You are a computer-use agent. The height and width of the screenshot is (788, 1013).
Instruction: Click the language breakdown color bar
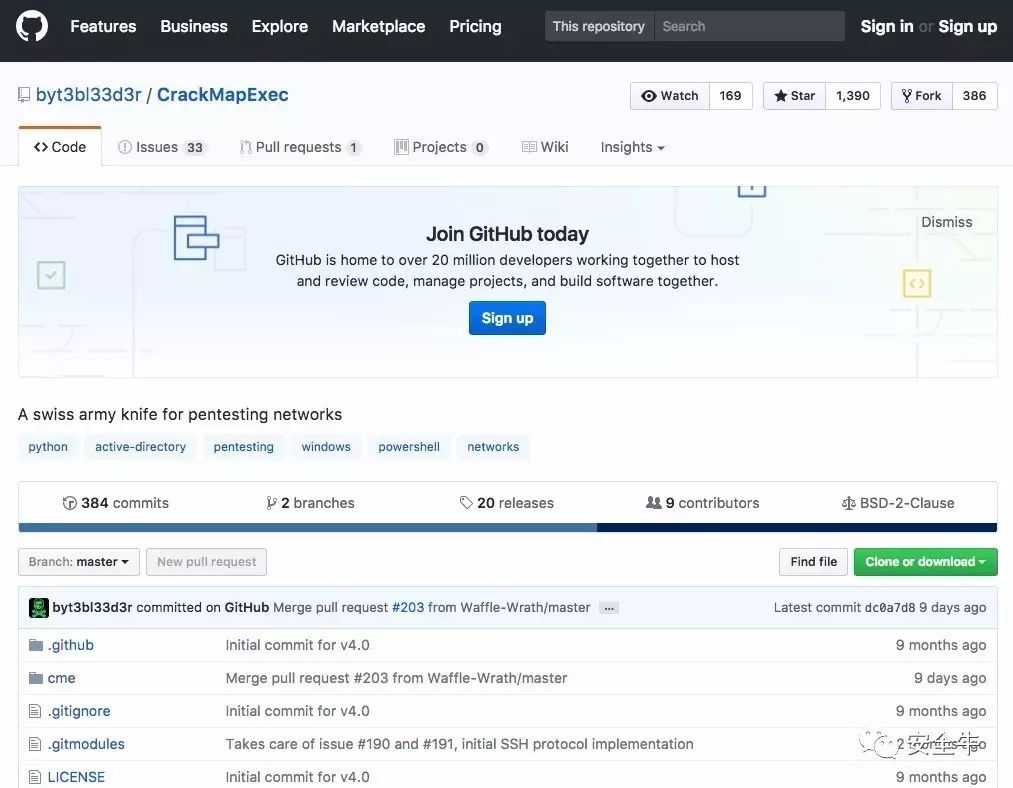click(508, 528)
